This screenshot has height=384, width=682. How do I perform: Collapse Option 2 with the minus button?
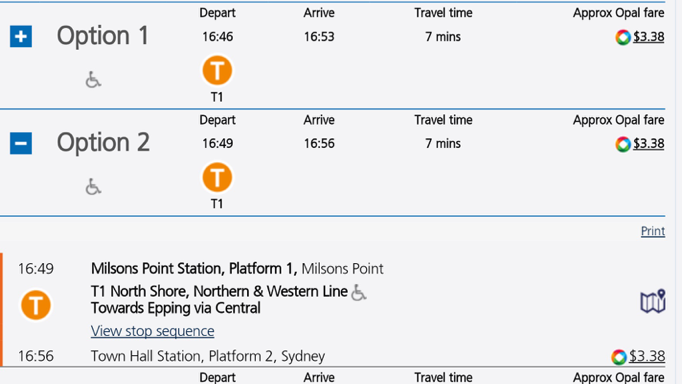coord(21,144)
